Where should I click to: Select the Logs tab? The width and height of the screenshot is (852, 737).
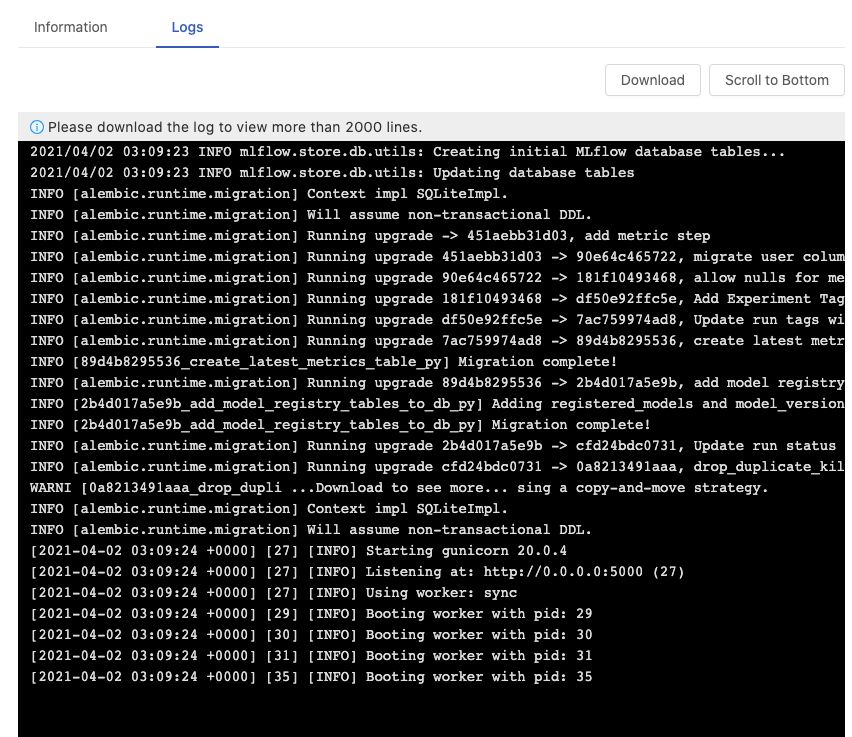click(187, 27)
